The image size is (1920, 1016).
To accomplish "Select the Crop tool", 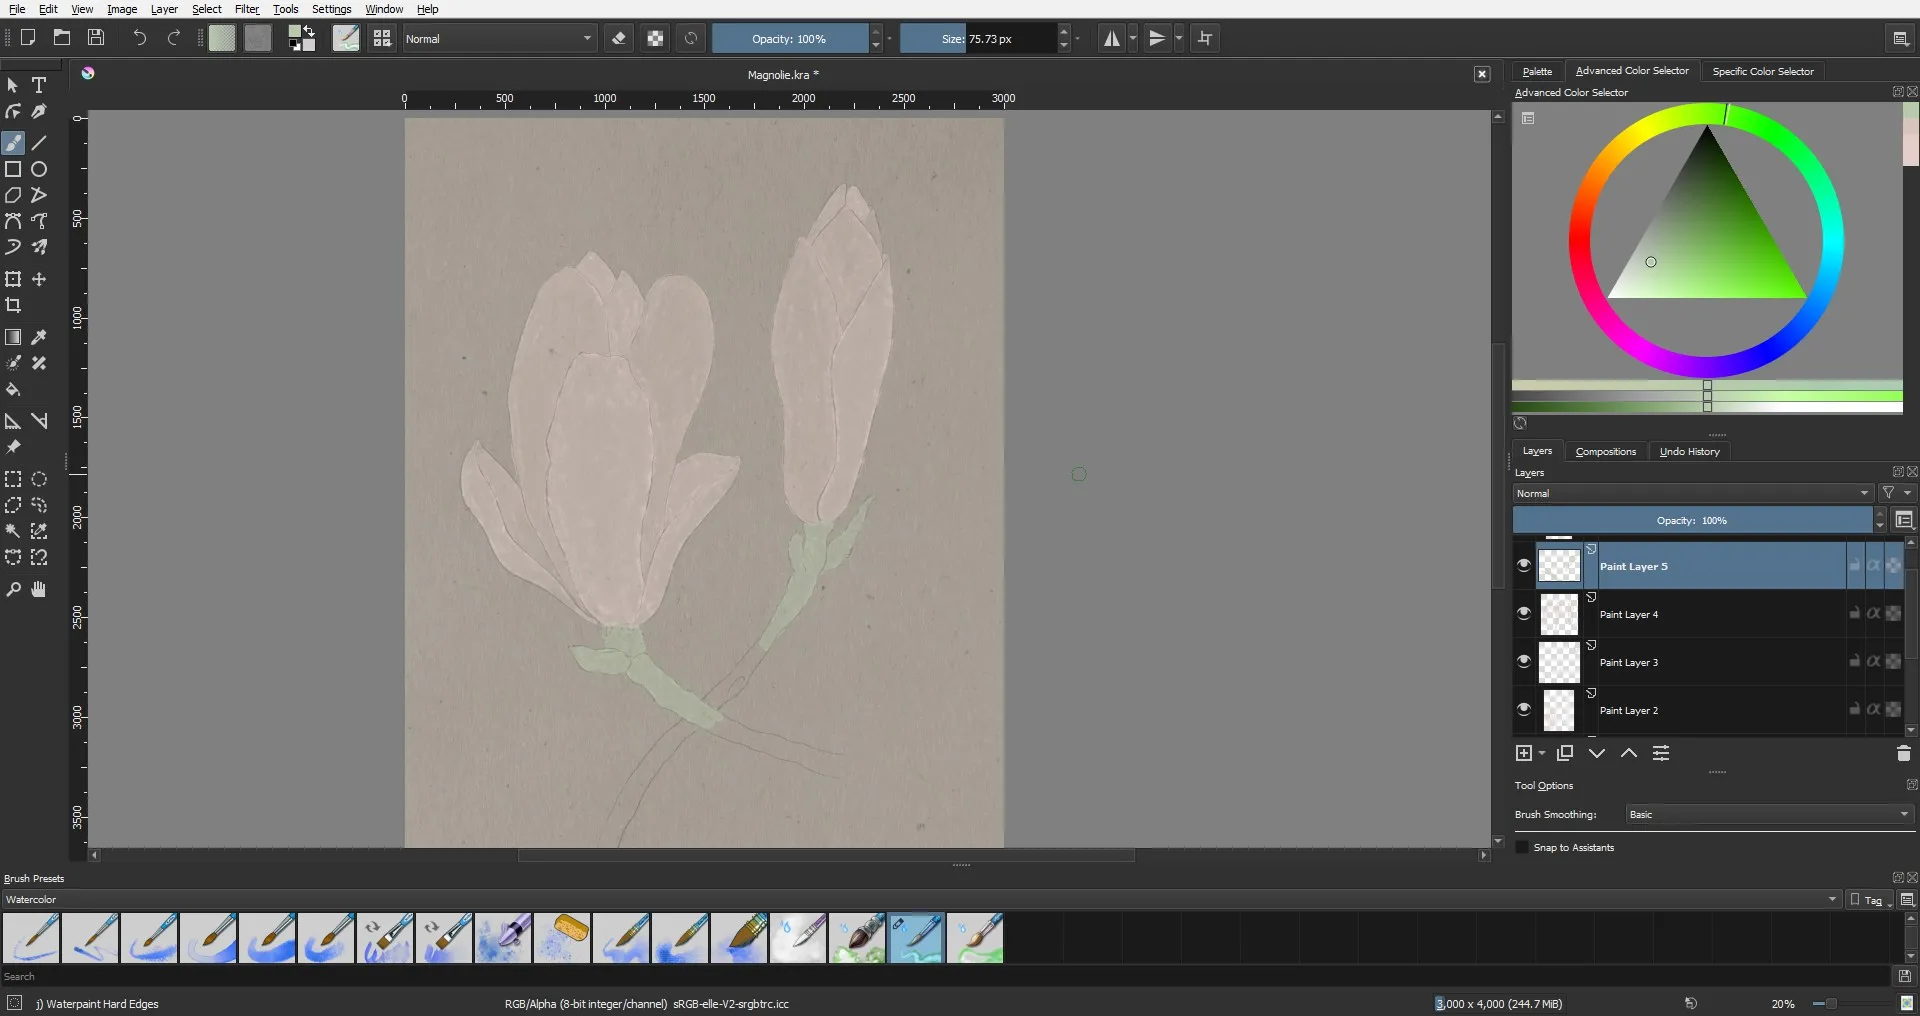I will (x=13, y=306).
